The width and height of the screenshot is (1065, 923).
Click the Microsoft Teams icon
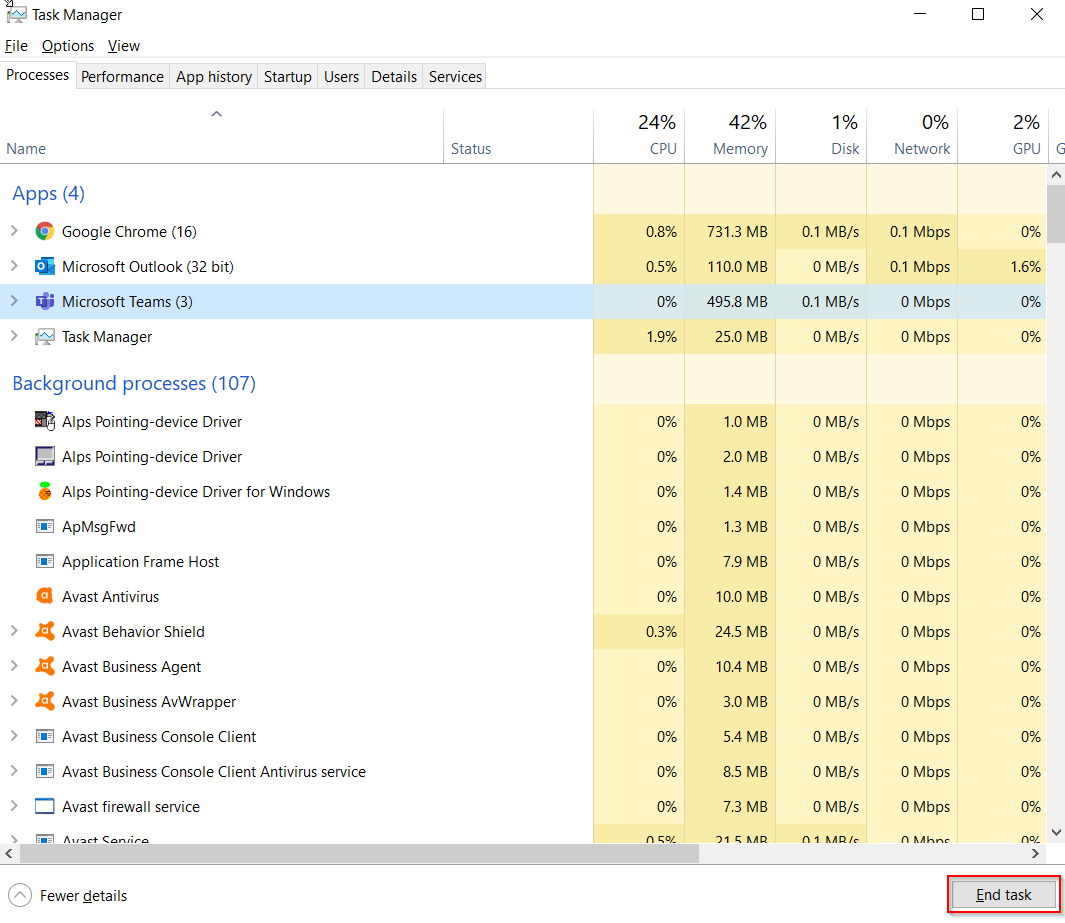click(45, 302)
